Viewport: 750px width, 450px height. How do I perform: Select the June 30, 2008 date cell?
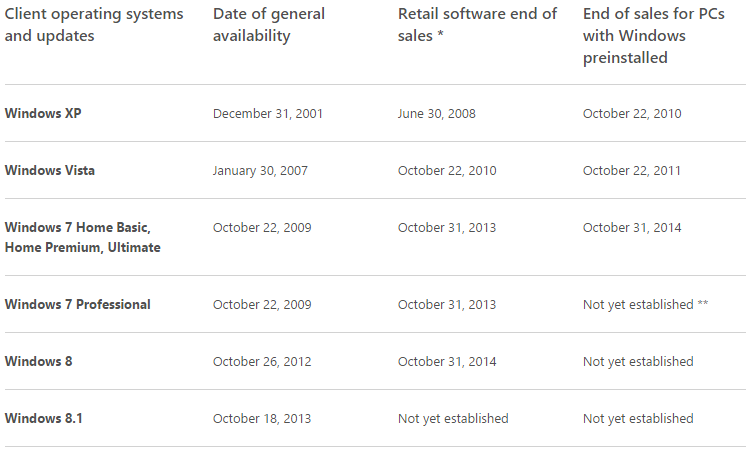pos(437,114)
